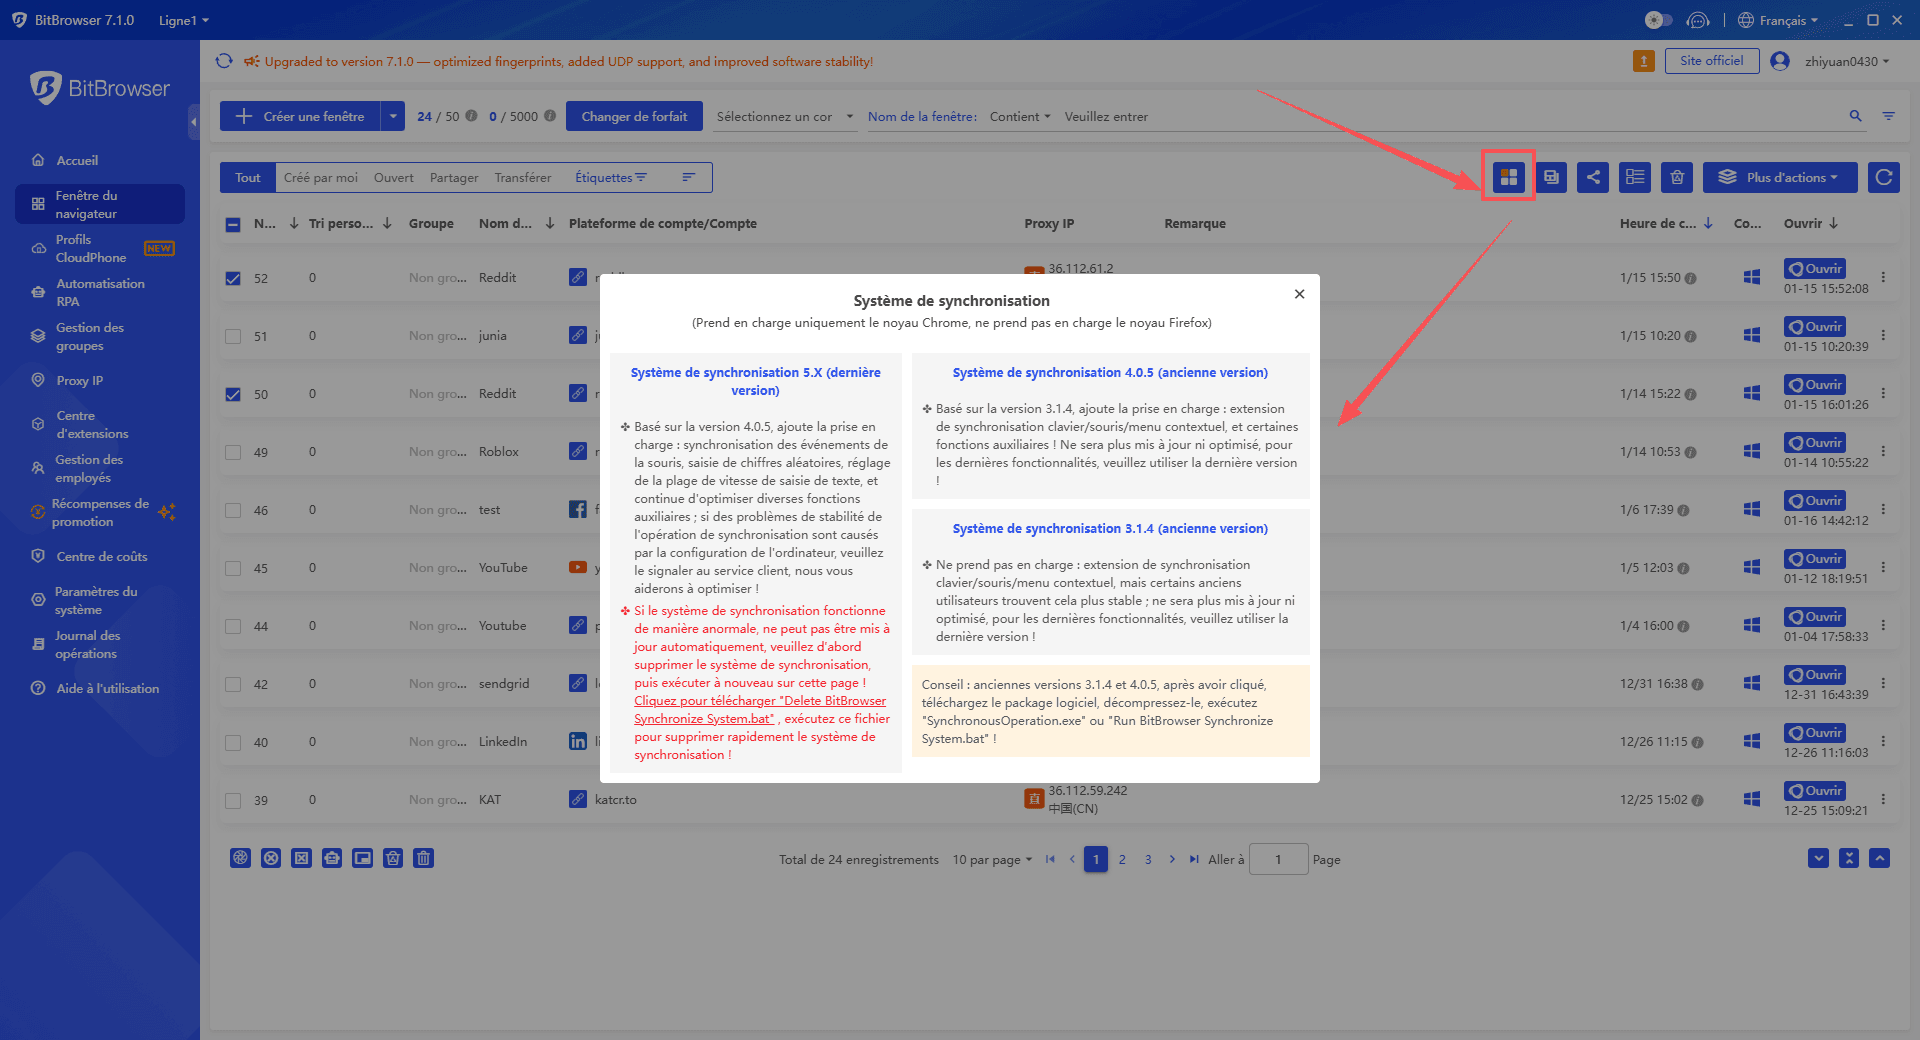The image size is (1920, 1040).
Task: Toggle the dark/light theme switch
Action: 1658,20
